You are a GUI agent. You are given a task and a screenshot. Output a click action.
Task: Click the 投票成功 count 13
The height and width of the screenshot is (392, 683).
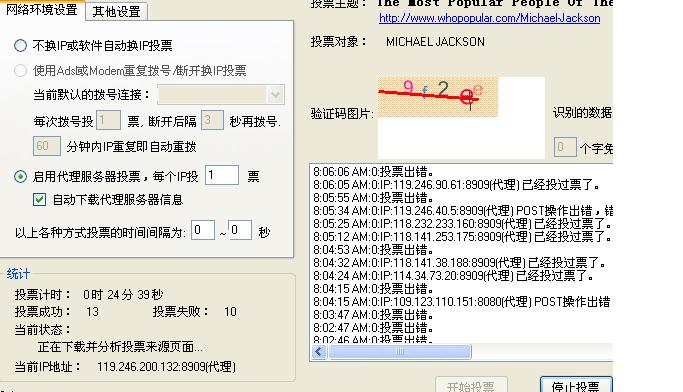click(92, 312)
